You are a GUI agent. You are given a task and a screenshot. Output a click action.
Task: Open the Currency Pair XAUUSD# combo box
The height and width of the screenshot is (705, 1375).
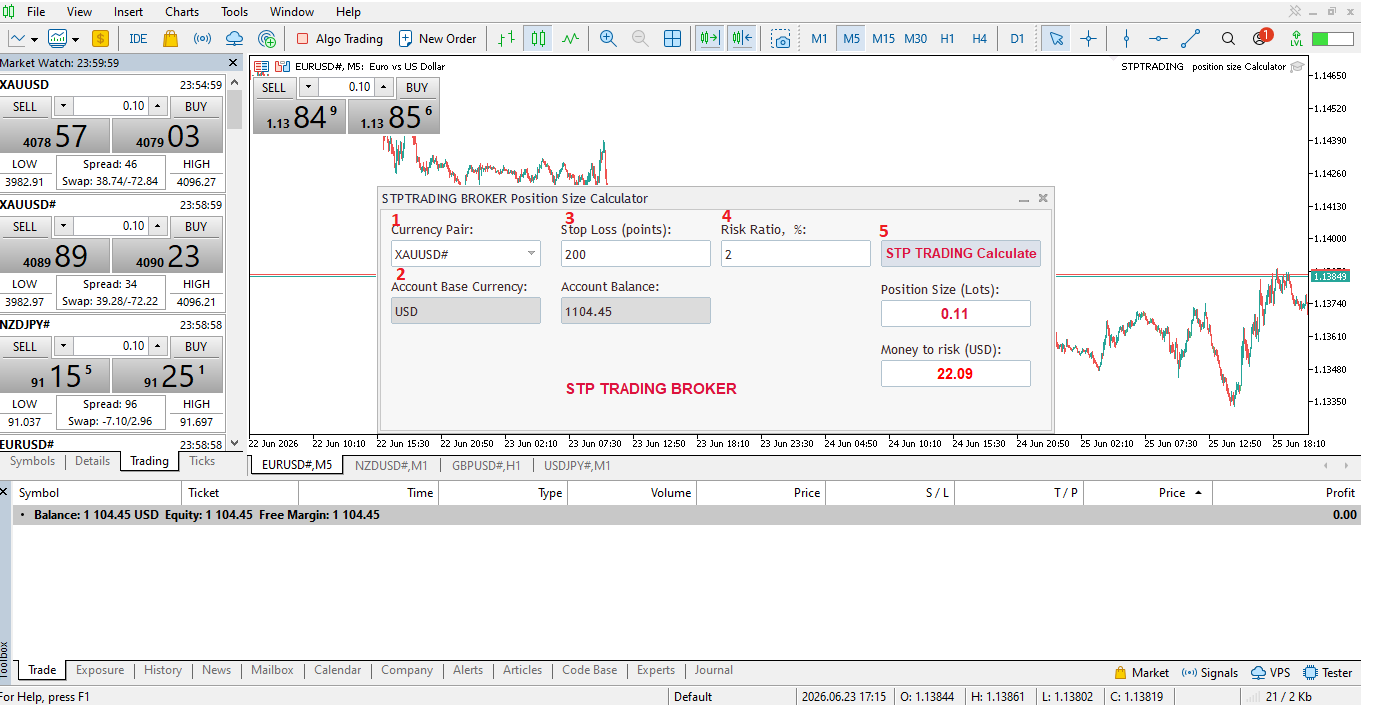click(x=465, y=254)
